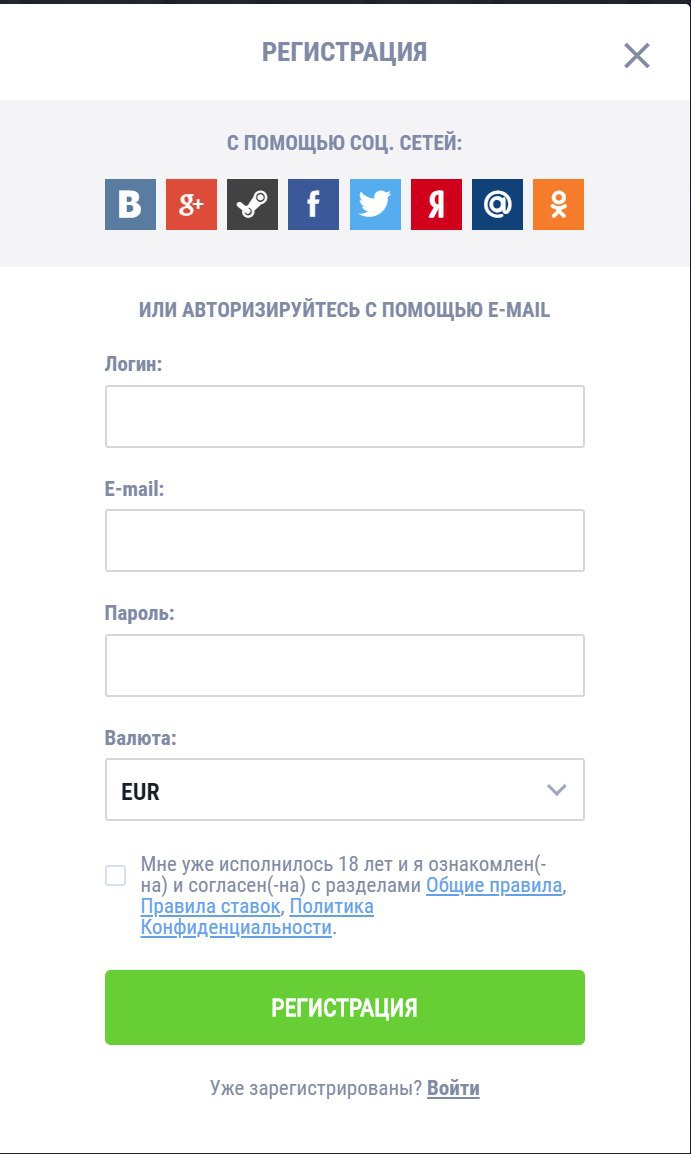Viewport: 691px width, 1154px height.
Task: Sign up with Facebook icon
Action: (x=313, y=205)
